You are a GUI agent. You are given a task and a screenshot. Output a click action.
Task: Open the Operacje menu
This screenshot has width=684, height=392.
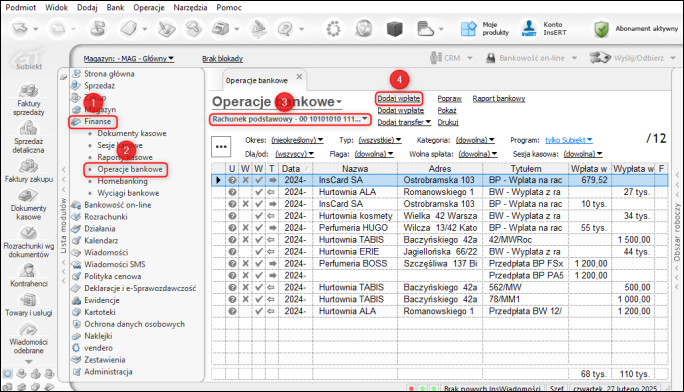point(149,7)
